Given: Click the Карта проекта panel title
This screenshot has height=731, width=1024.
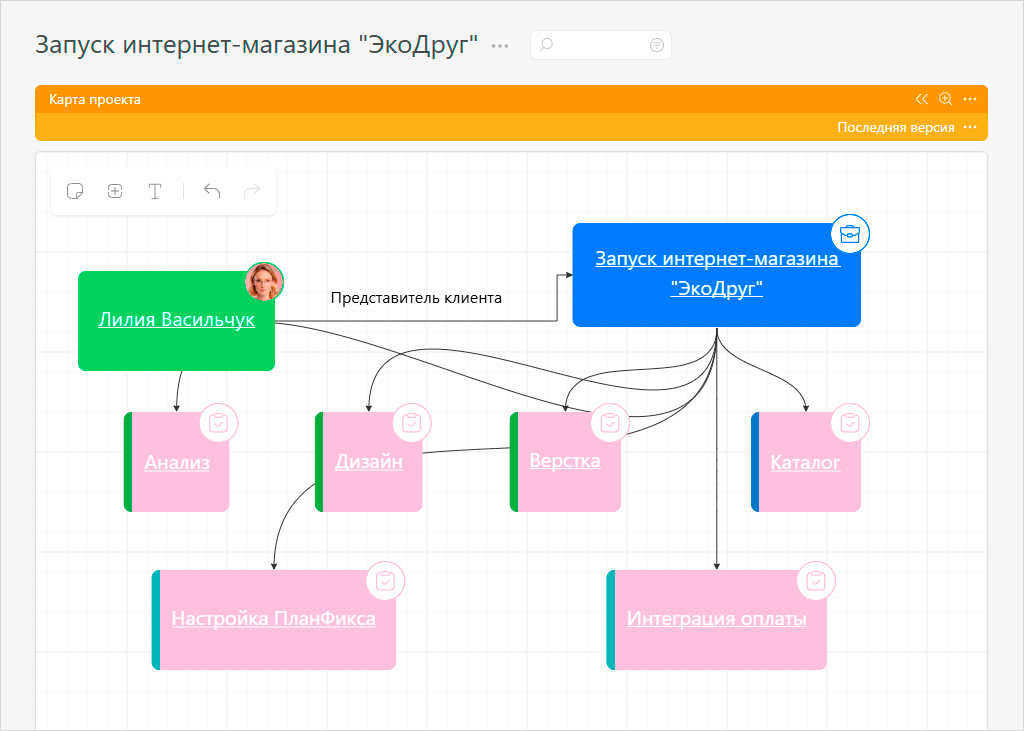Looking at the screenshot, I should [95, 99].
